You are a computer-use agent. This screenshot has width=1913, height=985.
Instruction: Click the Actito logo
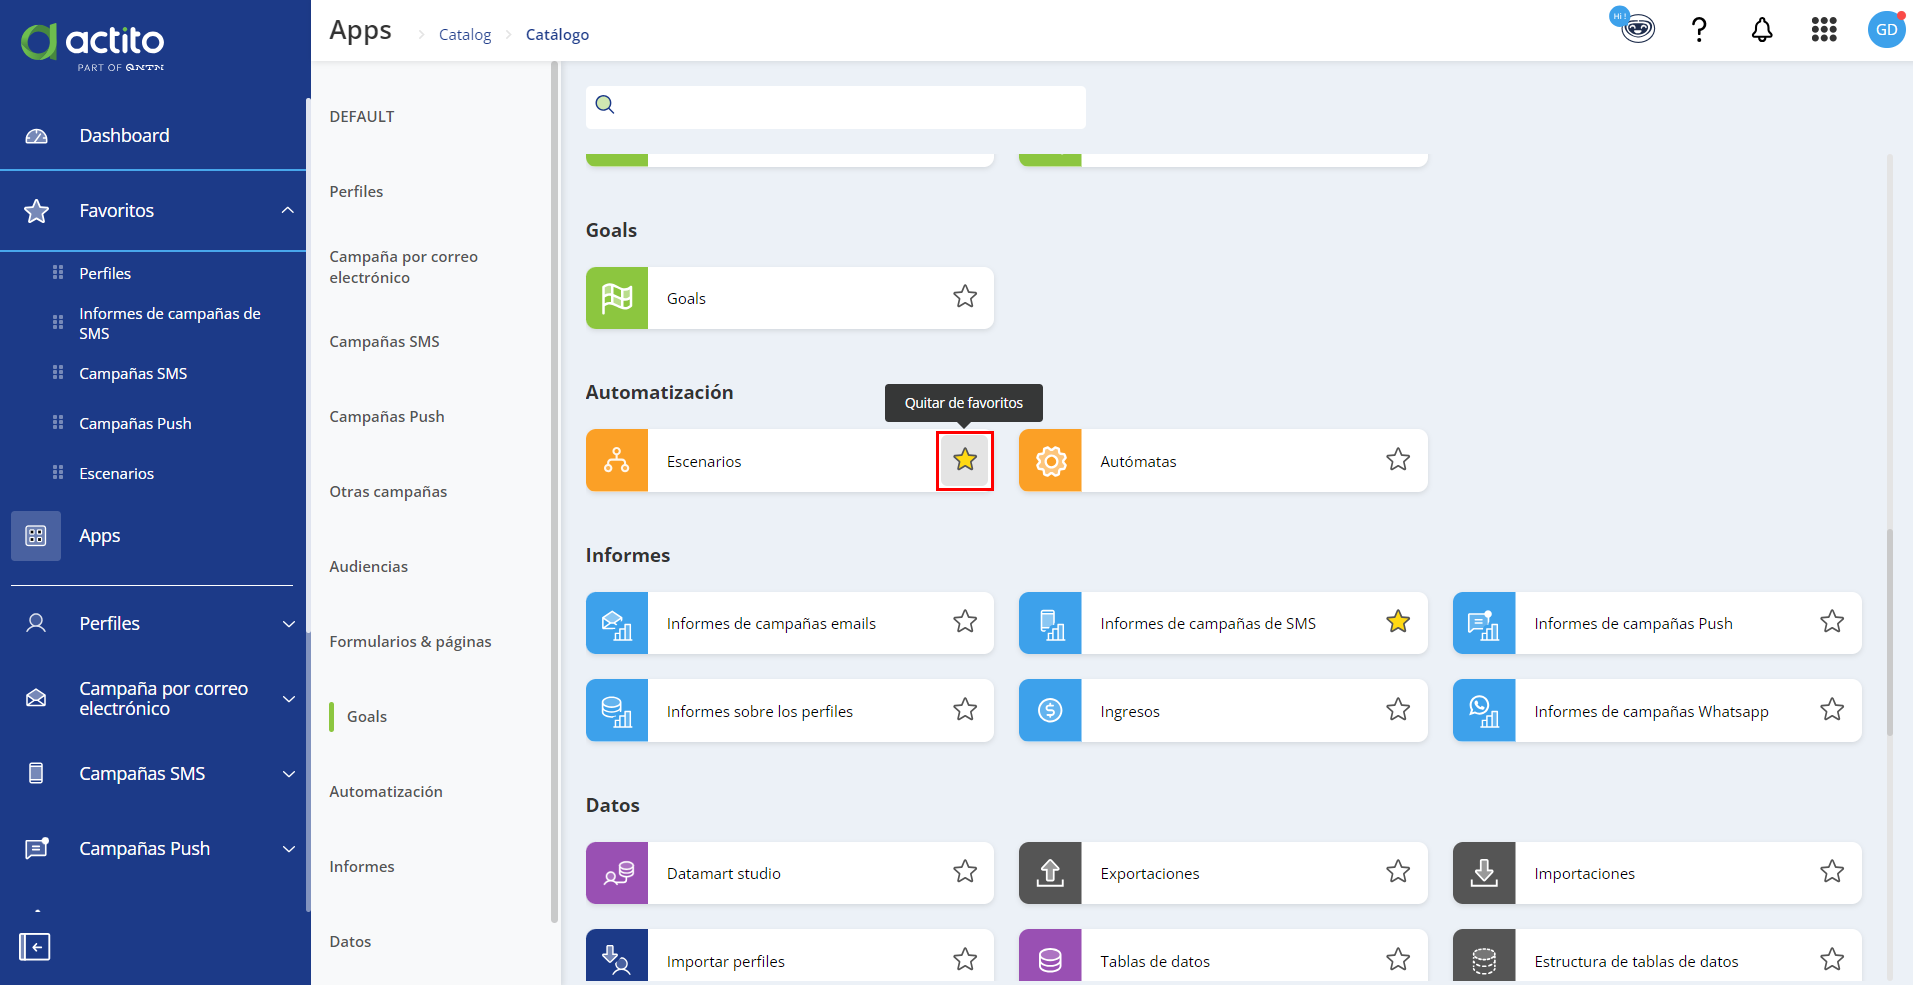pyautogui.click(x=93, y=45)
